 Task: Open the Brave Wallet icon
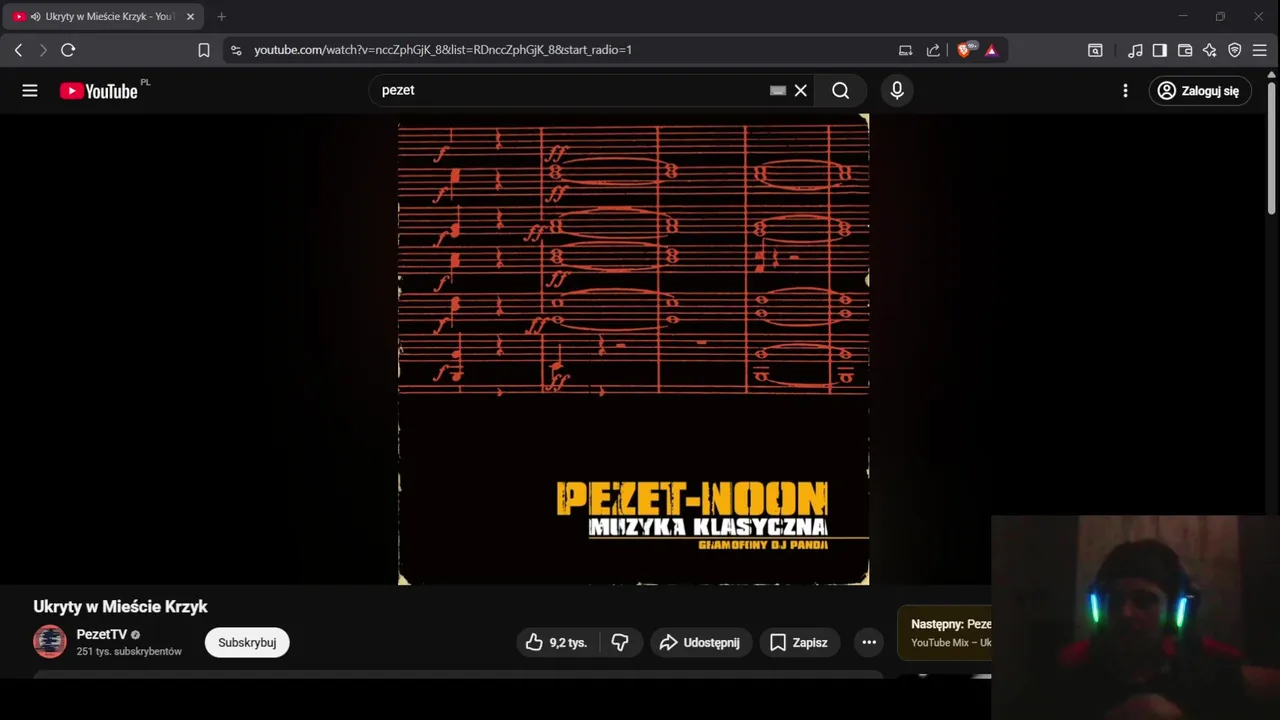click(1185, 50)
